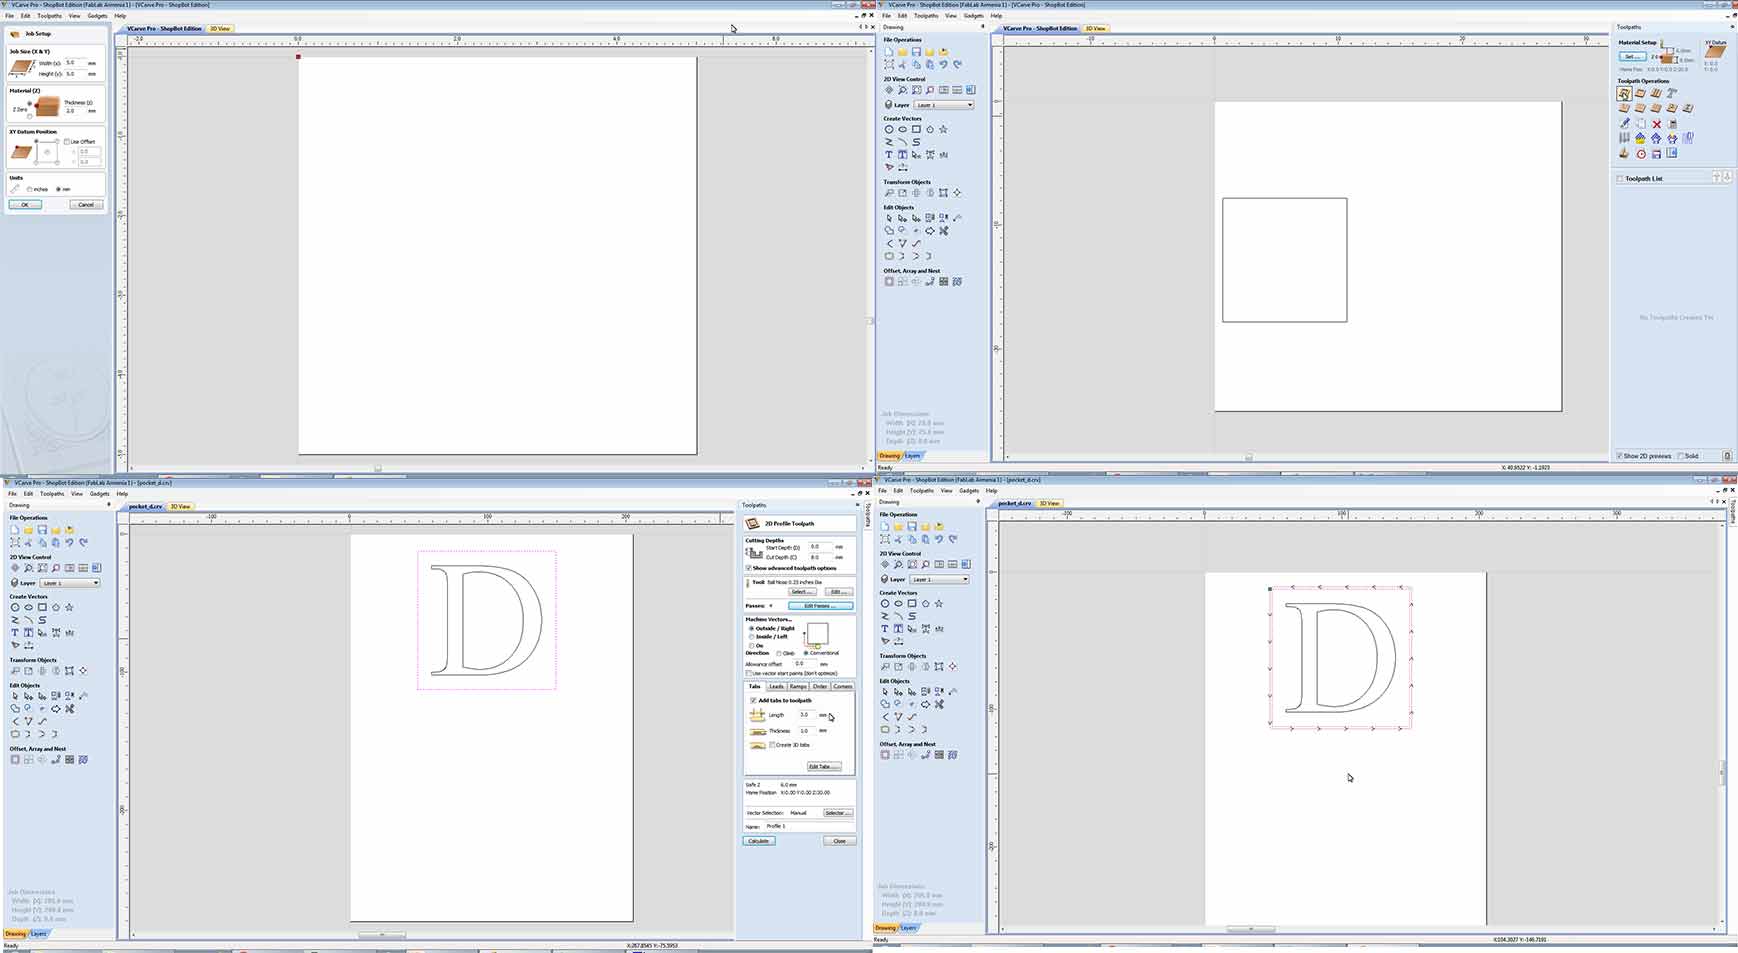Open Layer dropdown in the Profile Toolpath window
The image size is (1738, 953).
[x=69, y=583]
